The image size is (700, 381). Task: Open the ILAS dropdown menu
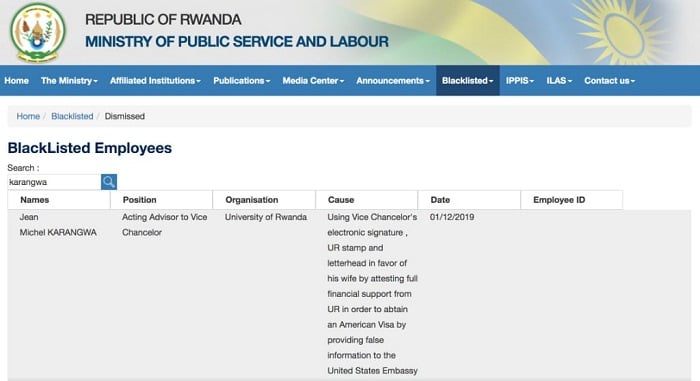pos(559,81)
